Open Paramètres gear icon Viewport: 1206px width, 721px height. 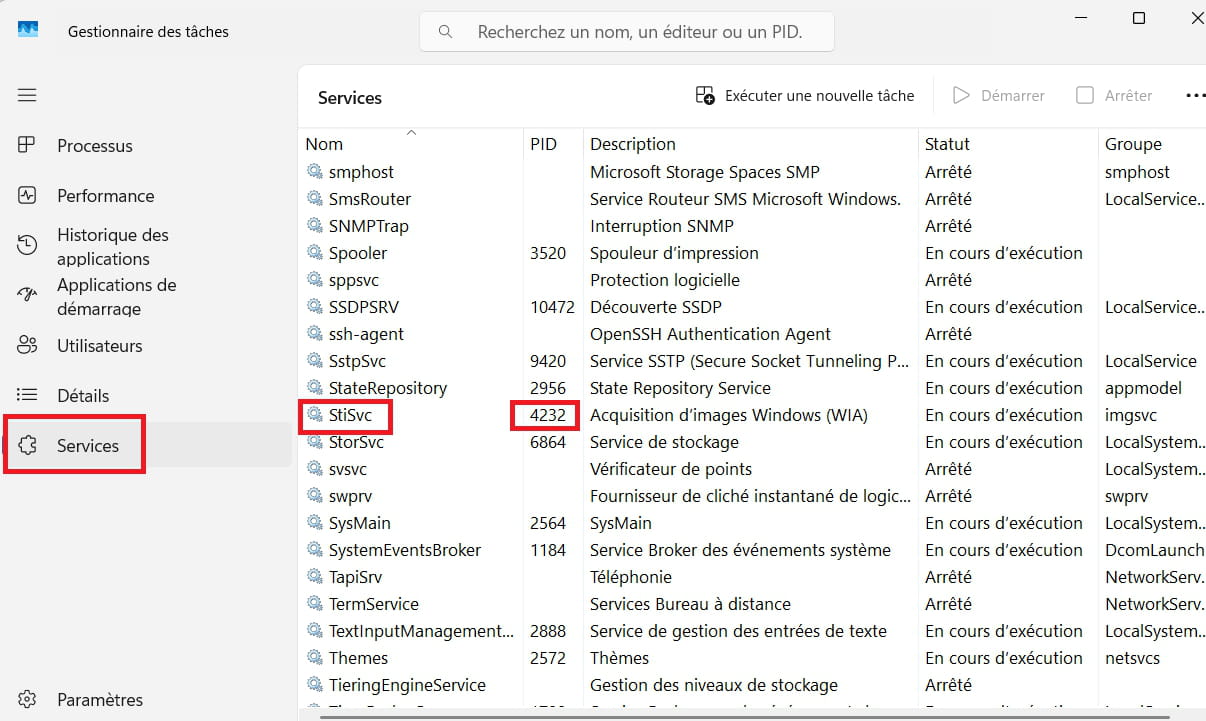point(27,699)
